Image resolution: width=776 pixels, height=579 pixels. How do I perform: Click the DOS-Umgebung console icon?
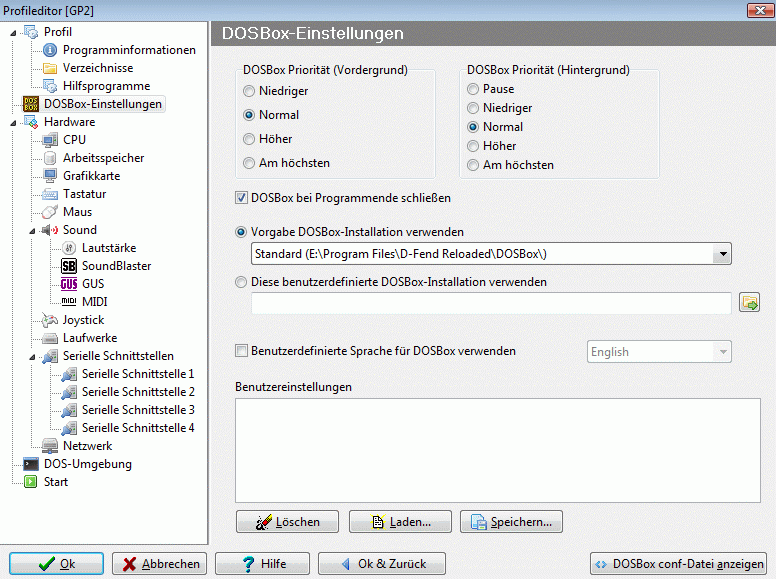(x=31, y=464)
